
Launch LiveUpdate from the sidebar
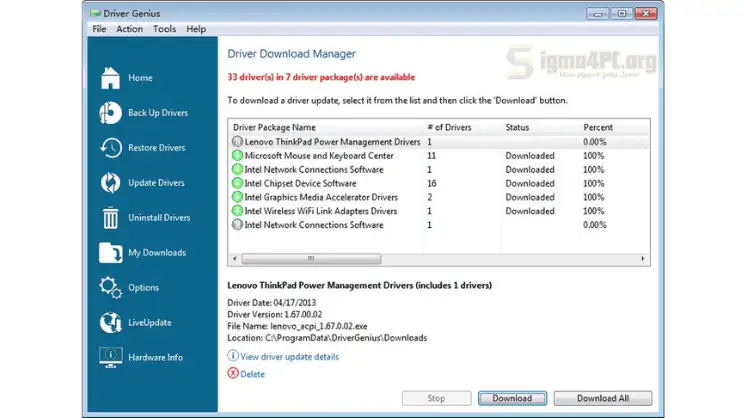(x=110, y=323)
